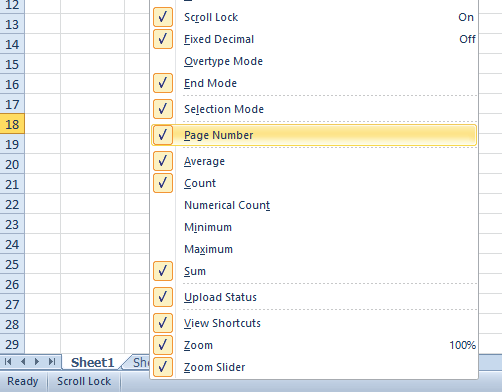Screen dimensions: 502x392
Task: Go to first sheet tab arrow
Action: pos(8,362)
